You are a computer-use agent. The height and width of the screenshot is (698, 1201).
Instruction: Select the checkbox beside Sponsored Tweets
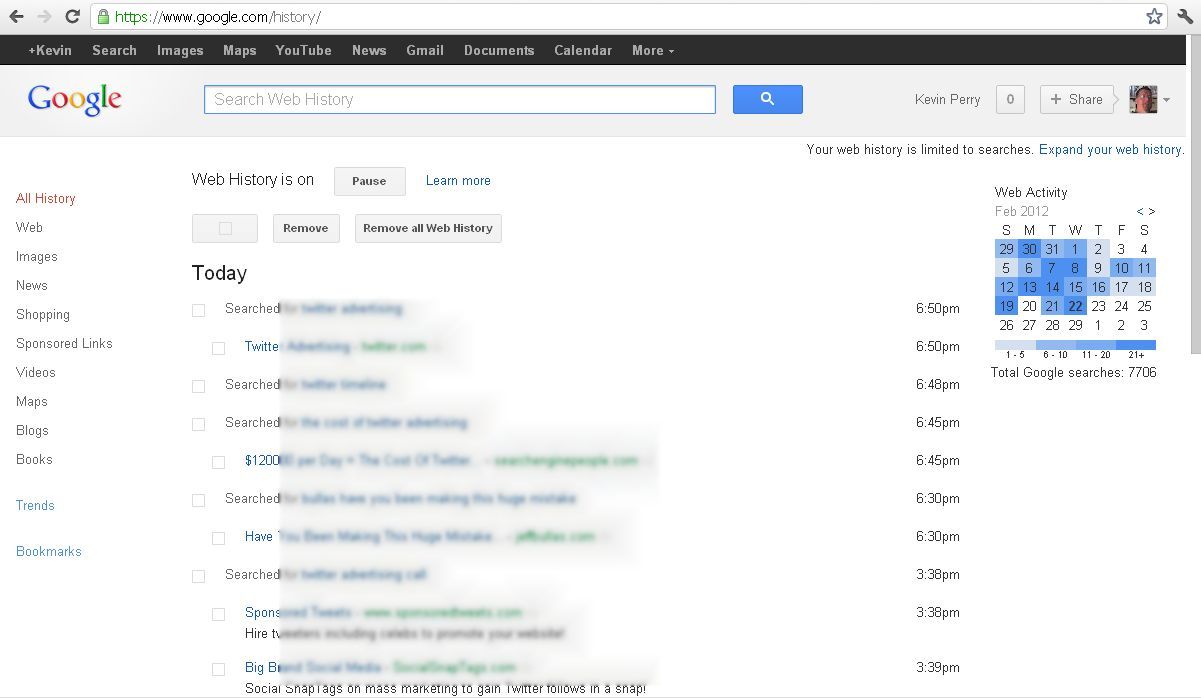218,614
